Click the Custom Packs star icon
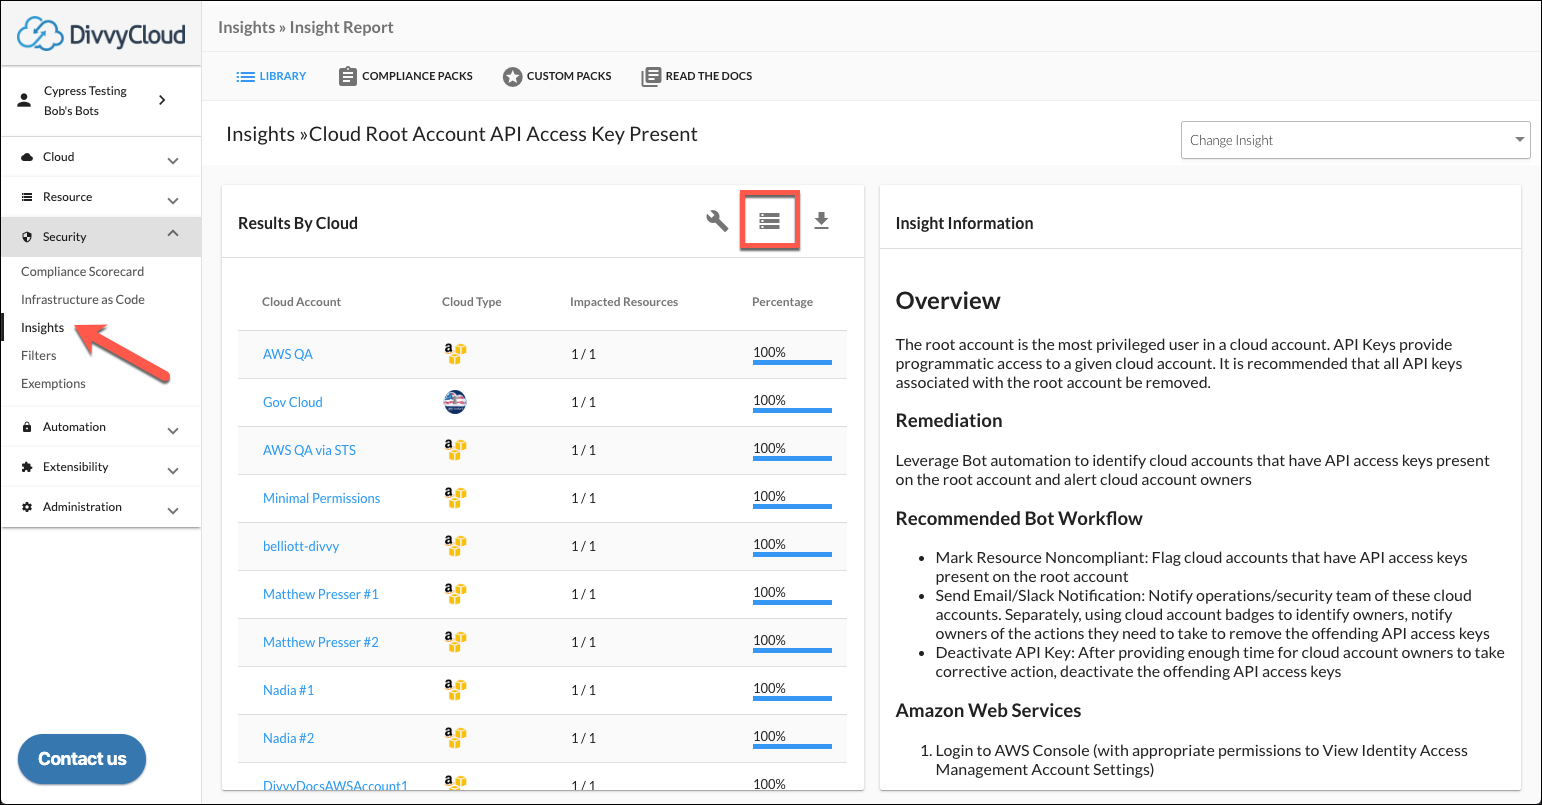 [512, 77]
